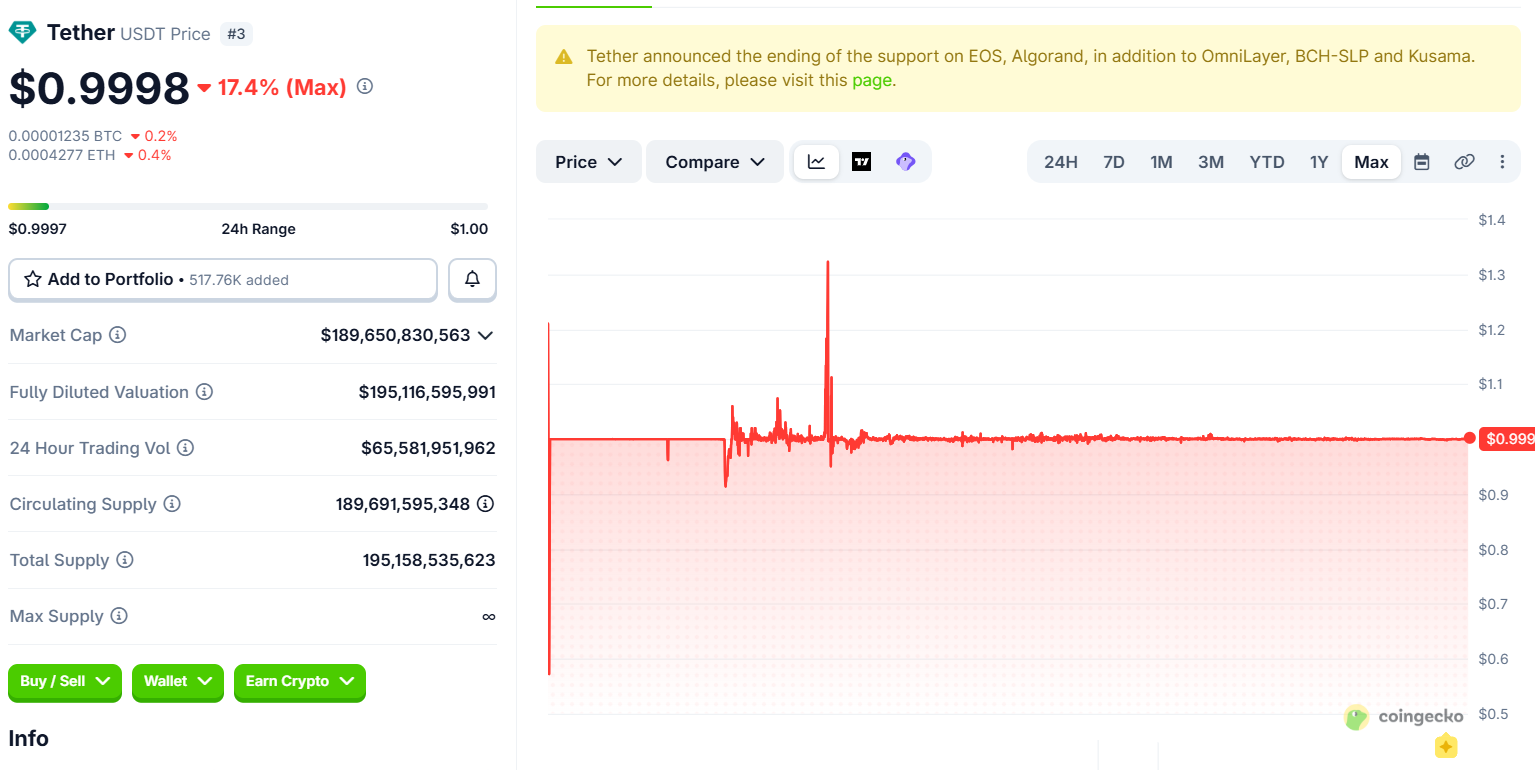Open the Compare dropdown
Image resolution: width=1535 pixels, height=770 pixels.
(x=715, y=162)
